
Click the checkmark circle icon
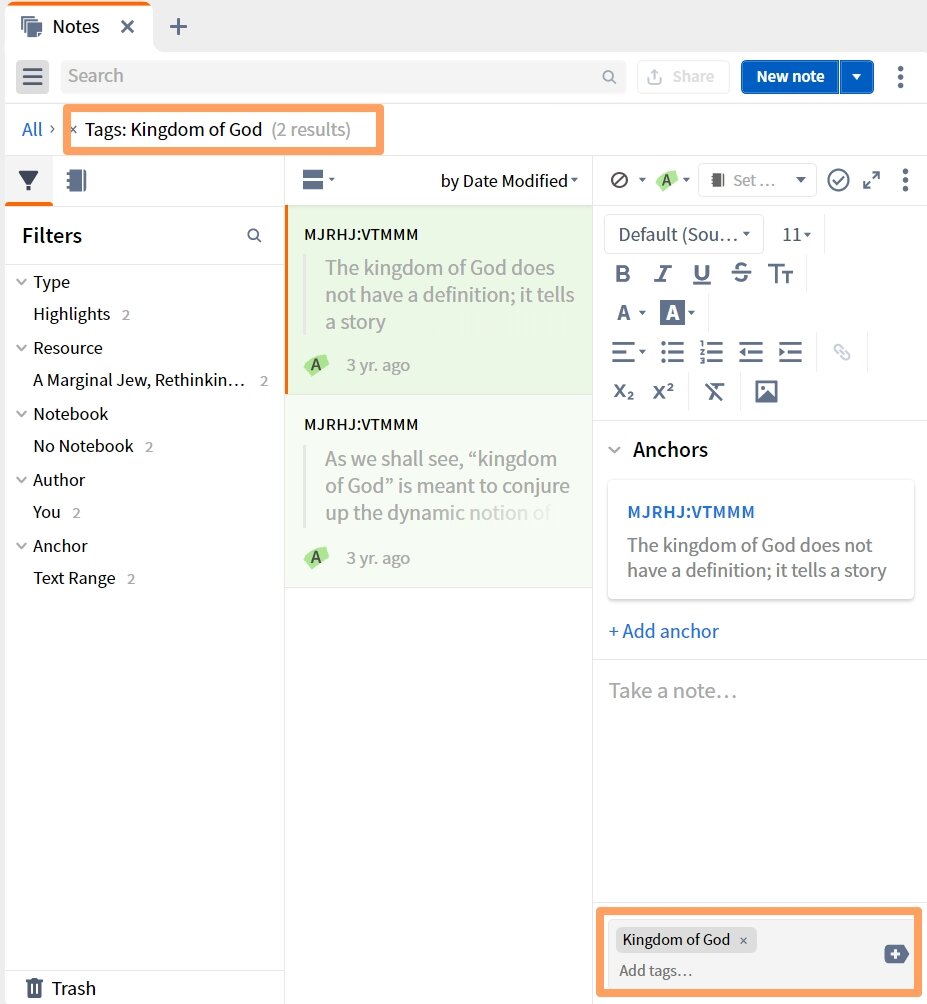pos(838,181)
